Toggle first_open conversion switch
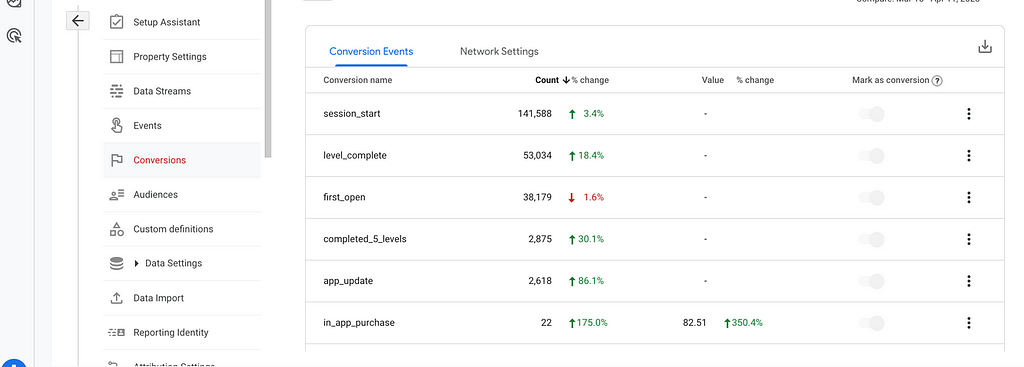Screen dimensions: 1024x367 [871, 197]
